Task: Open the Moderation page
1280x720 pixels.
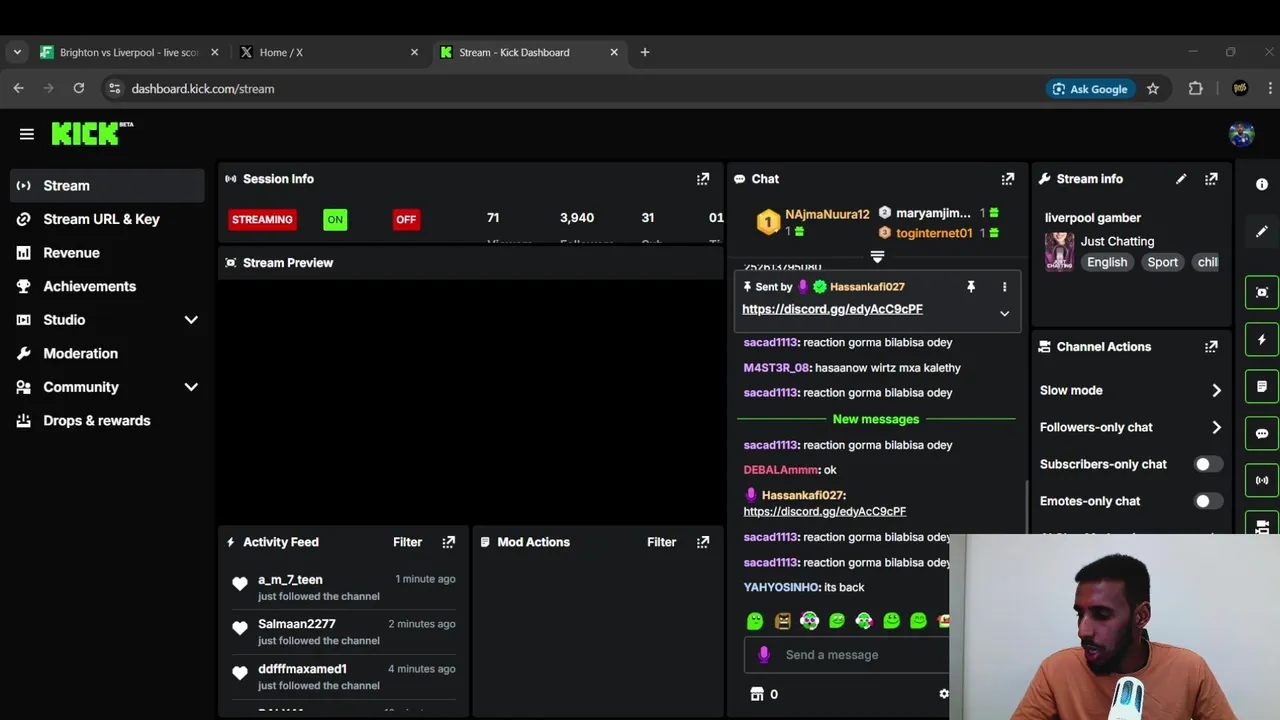Action: pyautogui.click(x=107, y=353)
